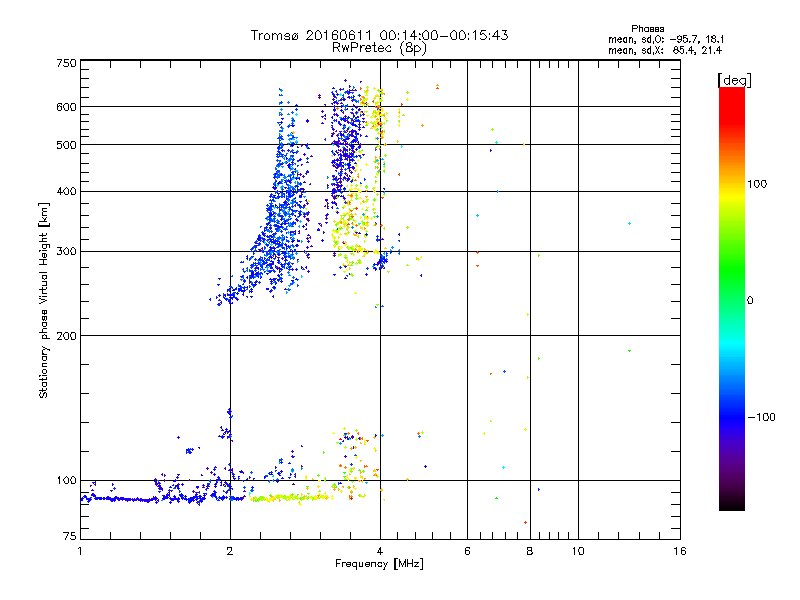Click the y-axis tick label '600'
This screenshot has height=600, width=800.
[x=66, y=107]
